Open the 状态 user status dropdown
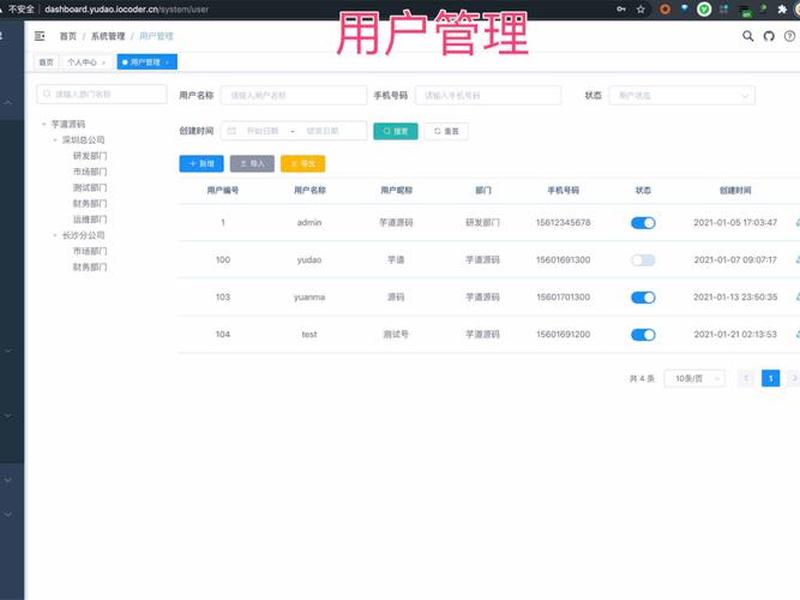The height and width of the screenshot is (600, 800). click(x=682, y=95)
